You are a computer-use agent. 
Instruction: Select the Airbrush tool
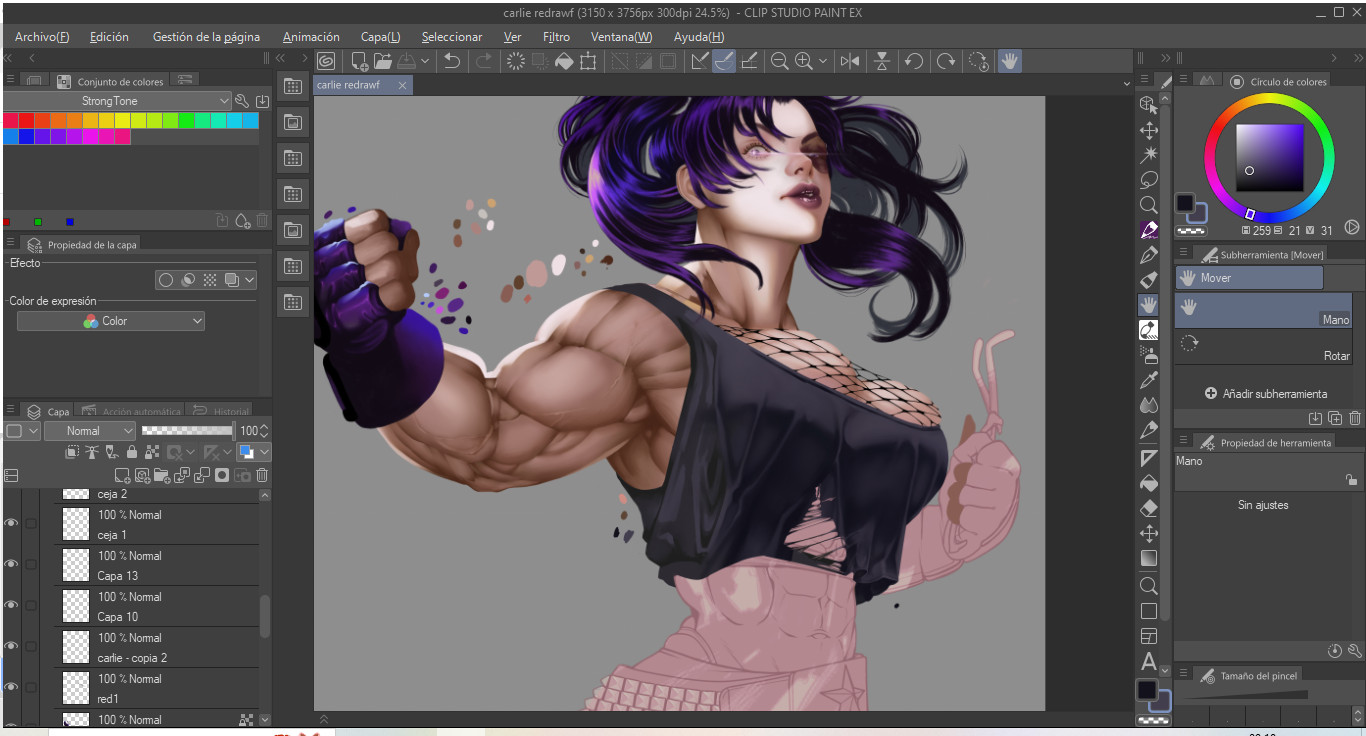pos(1149,355)
